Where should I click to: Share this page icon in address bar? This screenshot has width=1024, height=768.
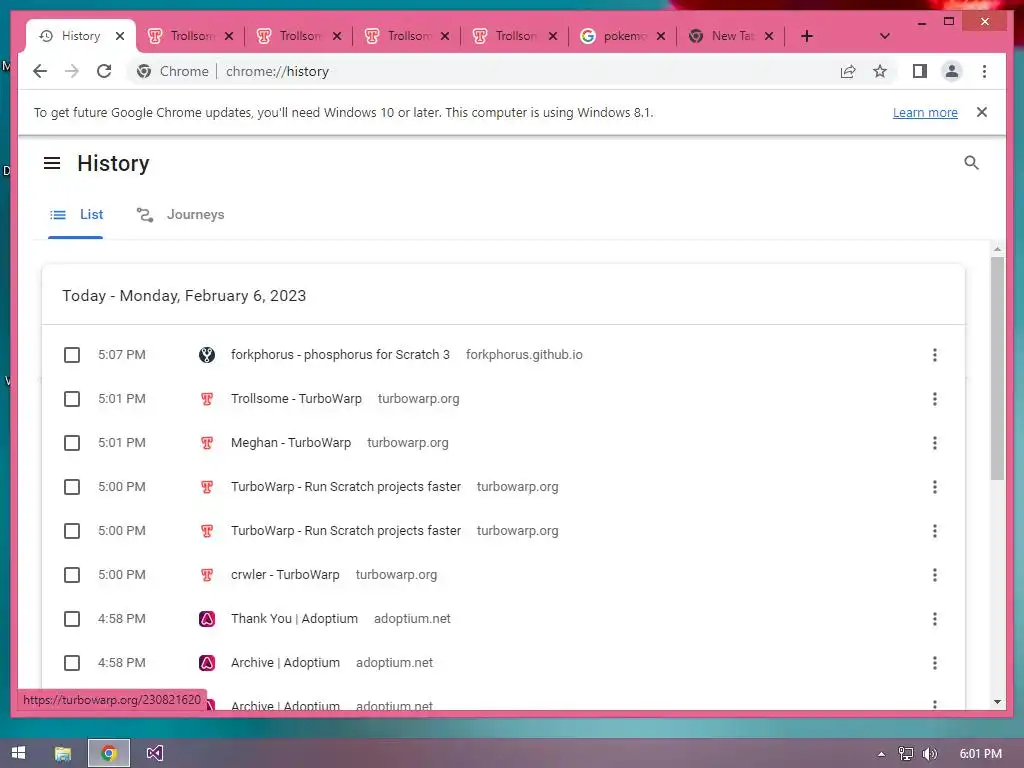(x=848, y=71)
